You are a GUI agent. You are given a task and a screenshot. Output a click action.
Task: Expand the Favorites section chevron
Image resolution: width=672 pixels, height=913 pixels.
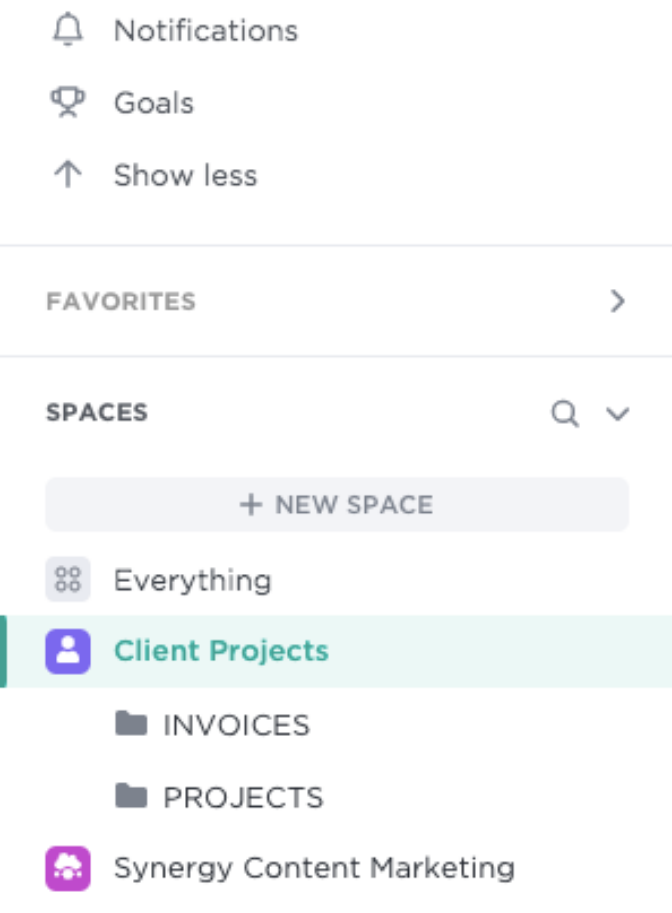(618, 301)
